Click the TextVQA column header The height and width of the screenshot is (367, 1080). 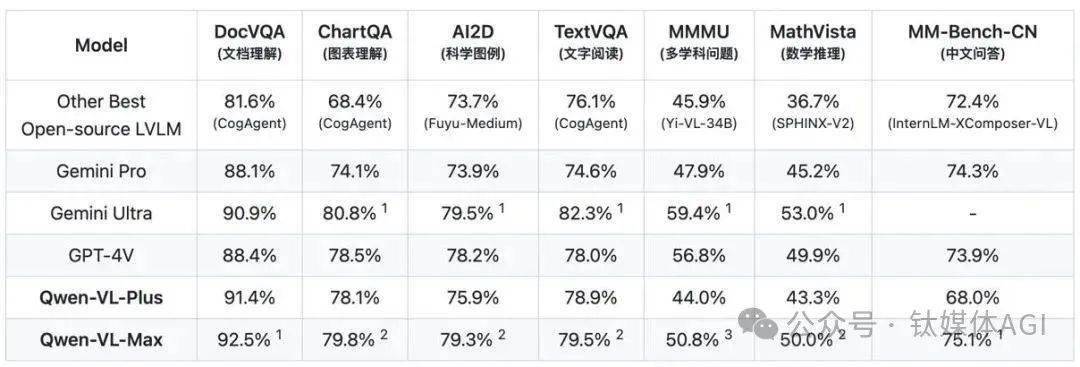pos(591,42)
